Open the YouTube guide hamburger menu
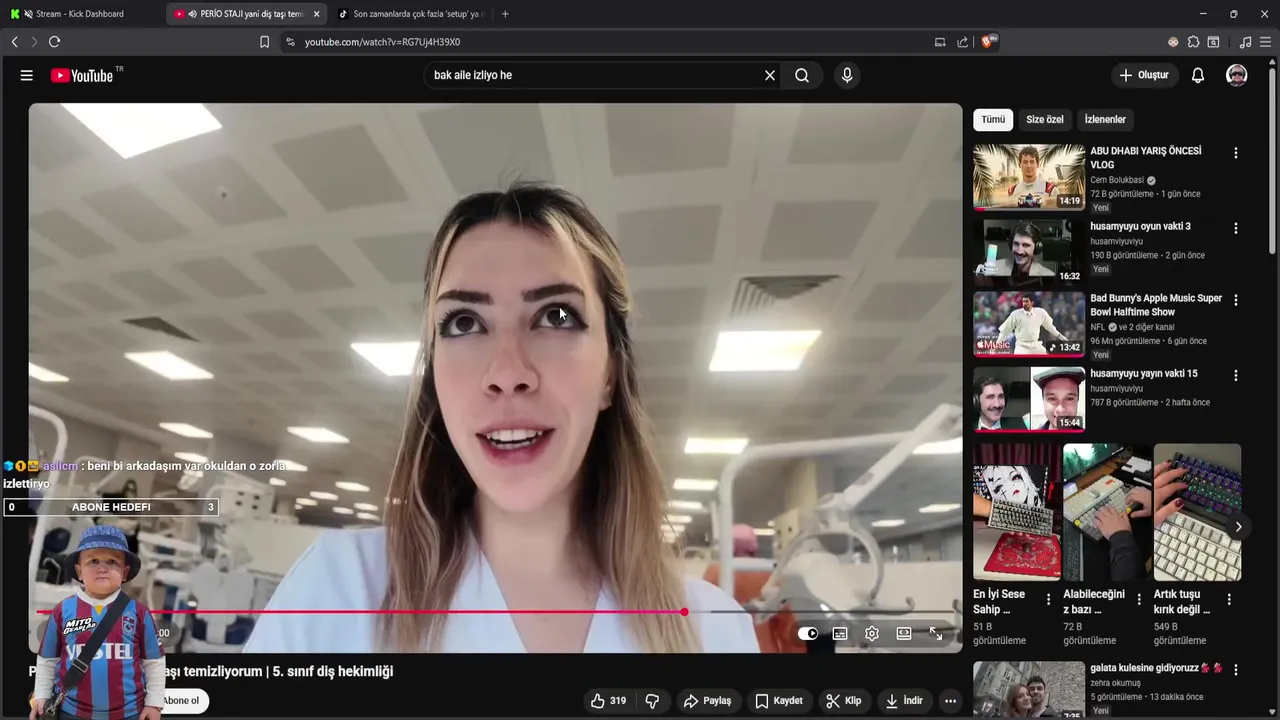Viewport: 1280px width, 720px height. tap(27, 75)
